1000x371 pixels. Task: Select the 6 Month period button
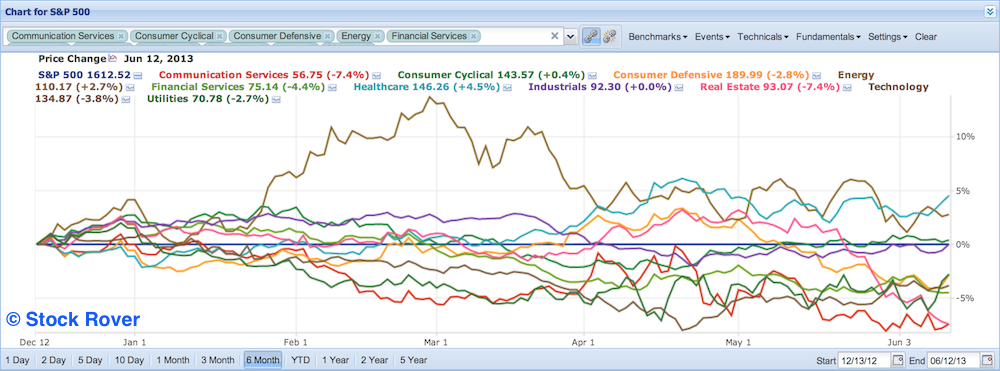tap(262, 360)
